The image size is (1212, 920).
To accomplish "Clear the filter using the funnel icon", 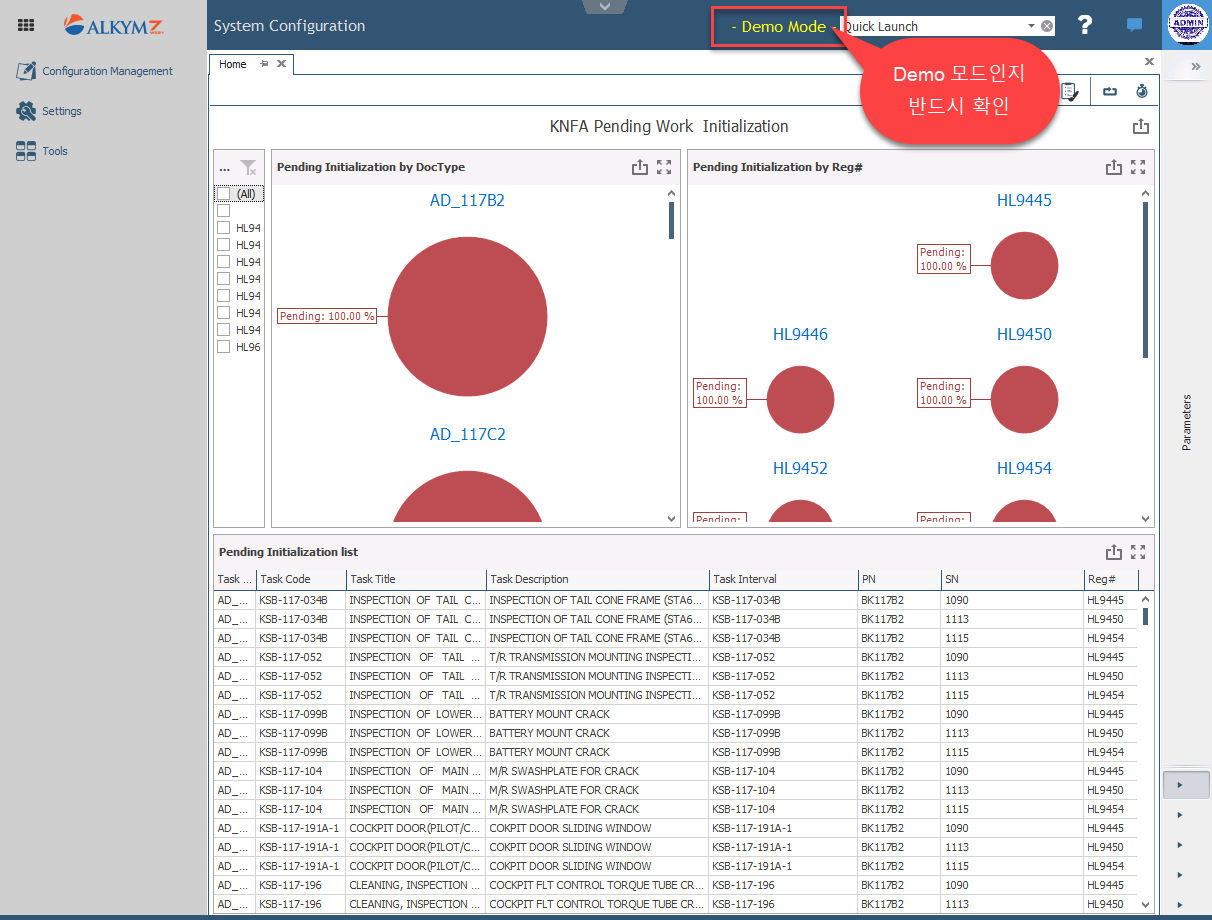I will tap(249, 168).
